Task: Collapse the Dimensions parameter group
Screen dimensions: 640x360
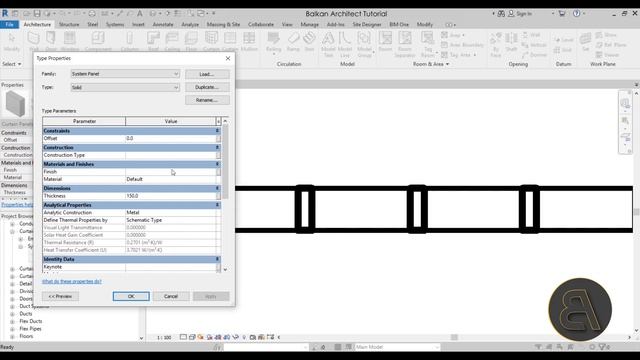Action: click(x=217, y=188)
